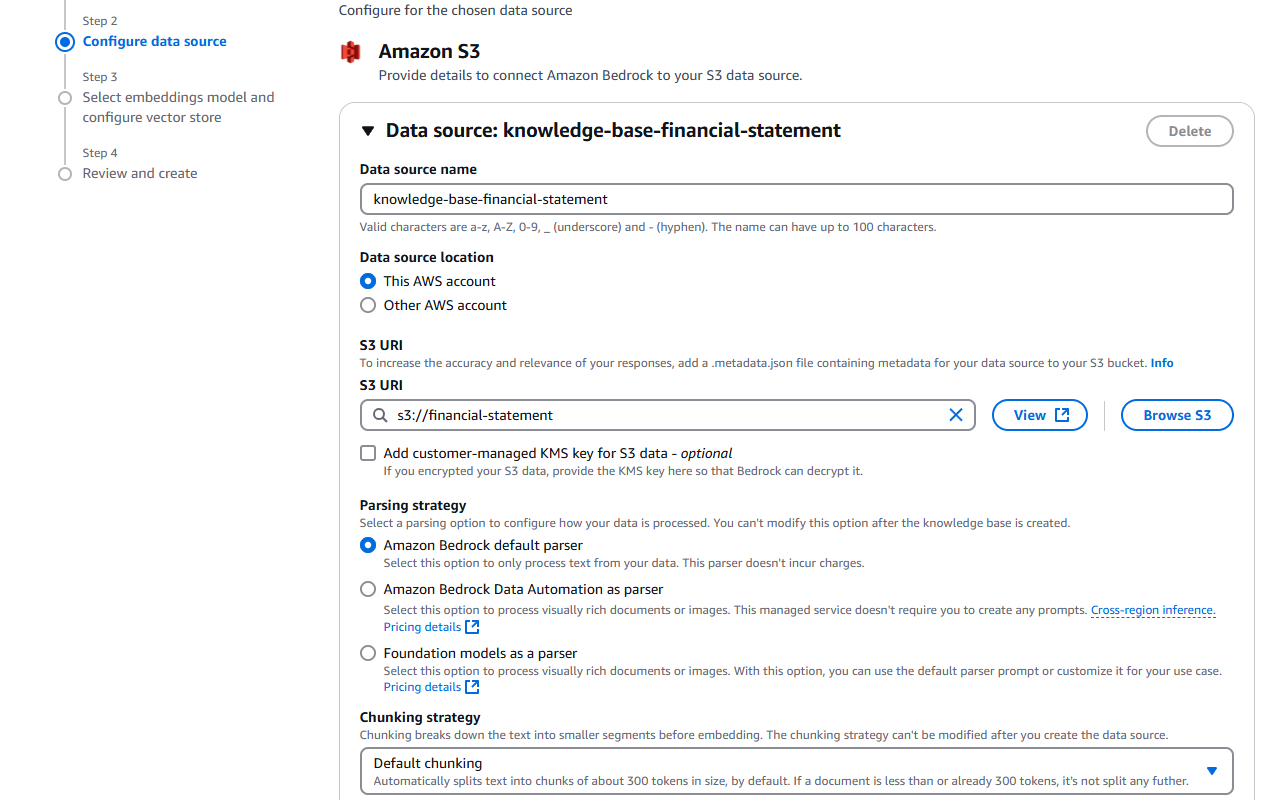The height and width of the screenshot is (800, 1279).
Task: Open the Cross-region inference link
Action: tap(1153, 610)
